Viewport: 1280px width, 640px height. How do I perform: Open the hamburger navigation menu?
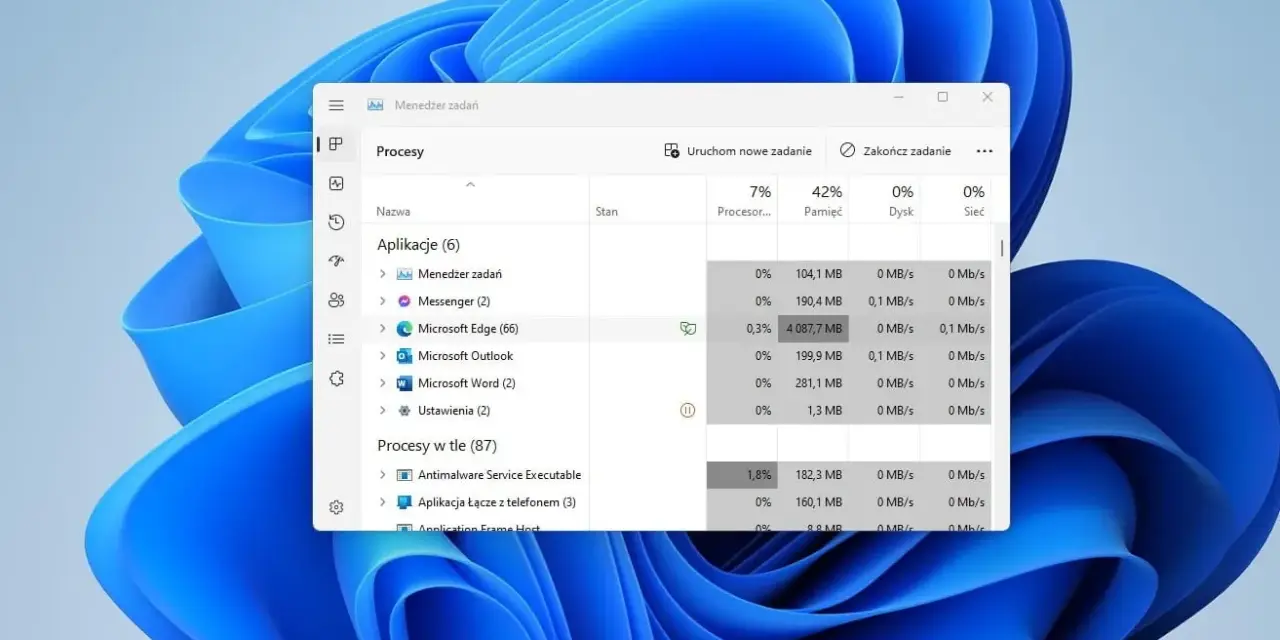coord(336,105)
